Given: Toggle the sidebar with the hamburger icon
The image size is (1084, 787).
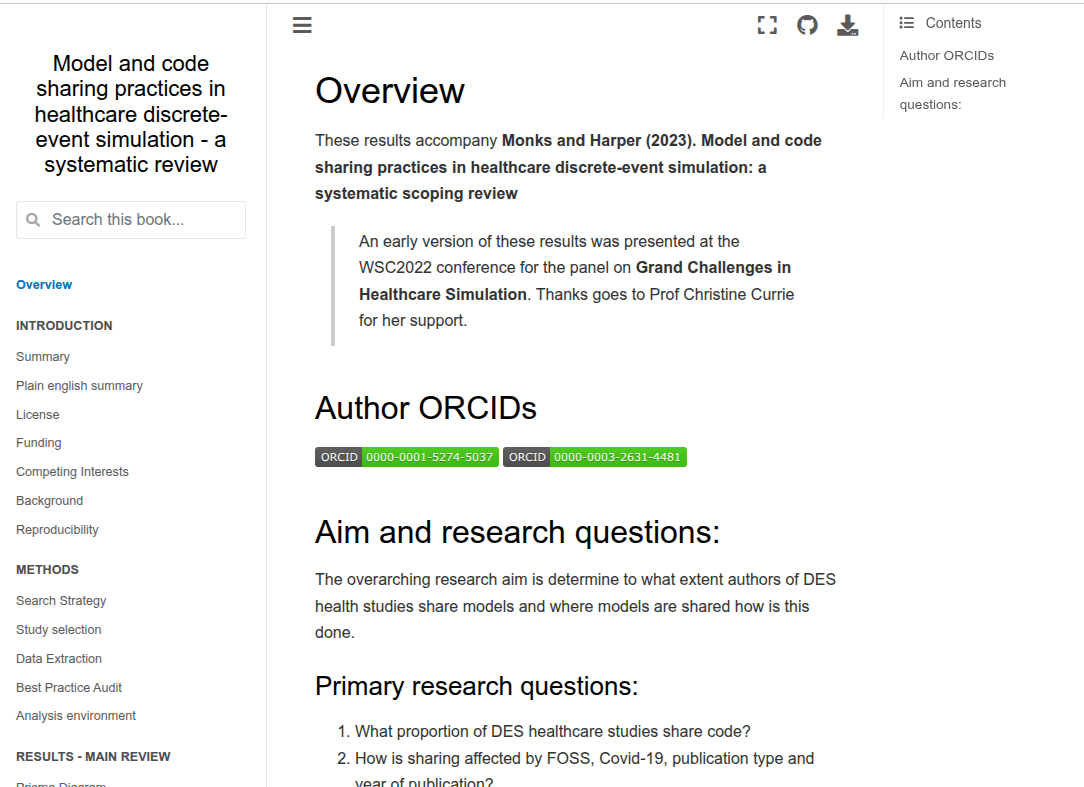Looking at the screenshot, I should tap(302, 26).
